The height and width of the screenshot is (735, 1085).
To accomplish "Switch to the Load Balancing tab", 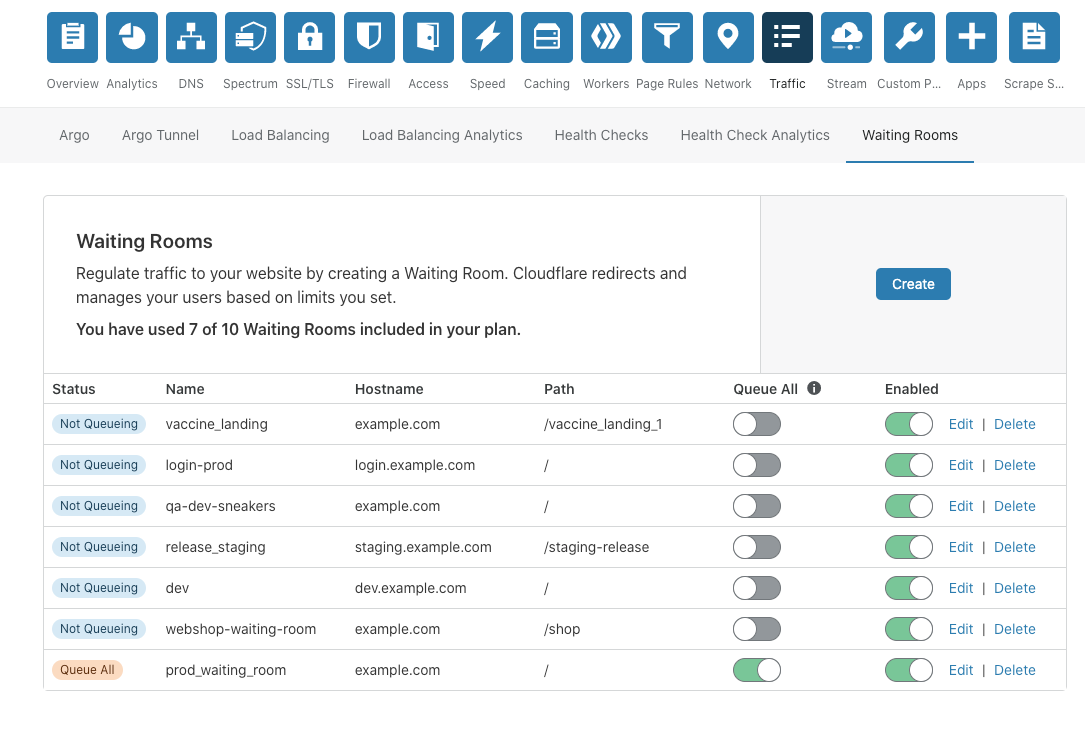I will [280, 135].
